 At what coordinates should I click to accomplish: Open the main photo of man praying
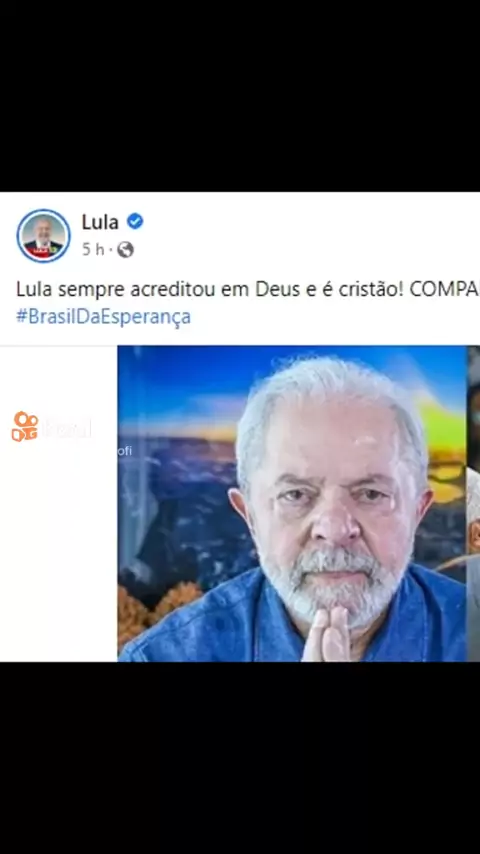[292, 504]
